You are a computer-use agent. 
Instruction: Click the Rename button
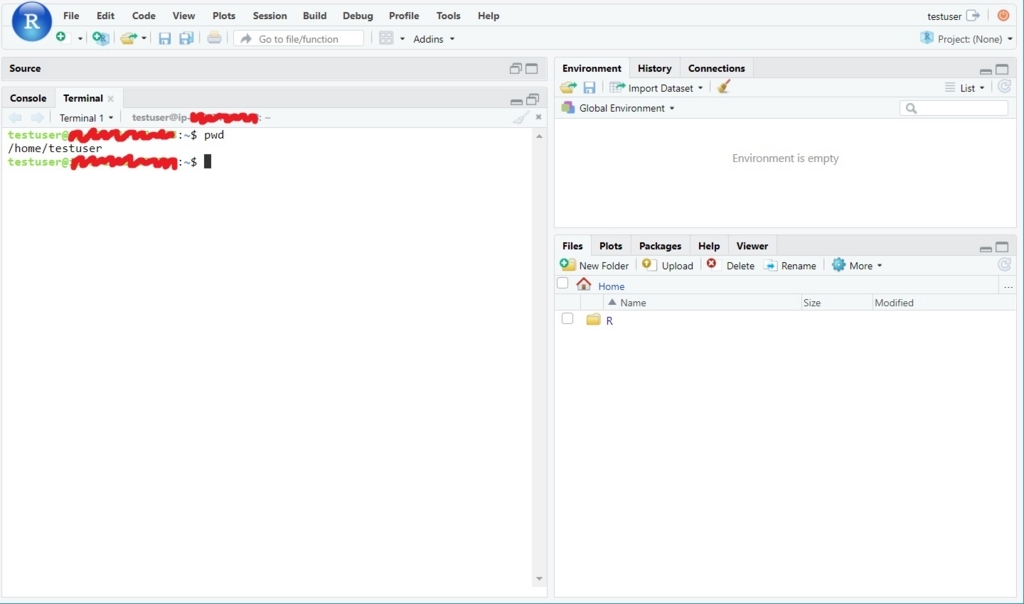[x=790, y=265]
